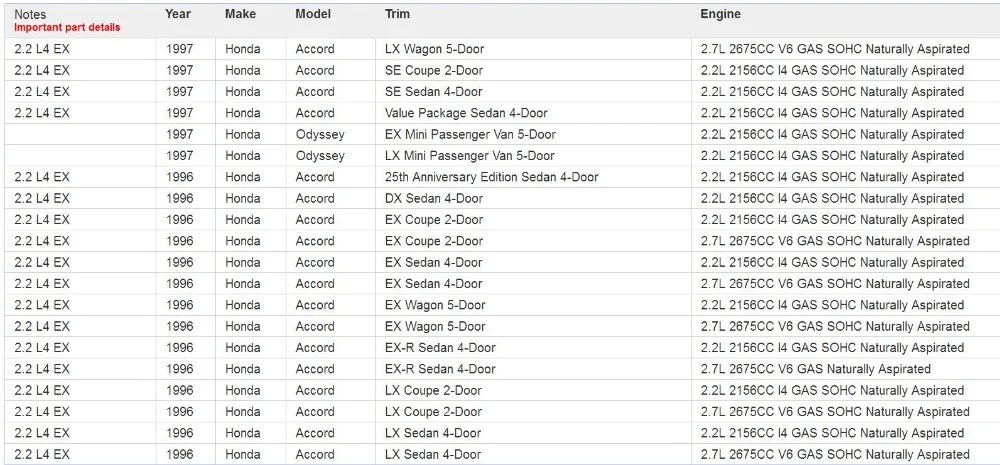Click Odyssey in the LX Mini Passenger Van row
Image resolution: width=1000 pixels, height=465 pixels.
(x=320, y=156)
